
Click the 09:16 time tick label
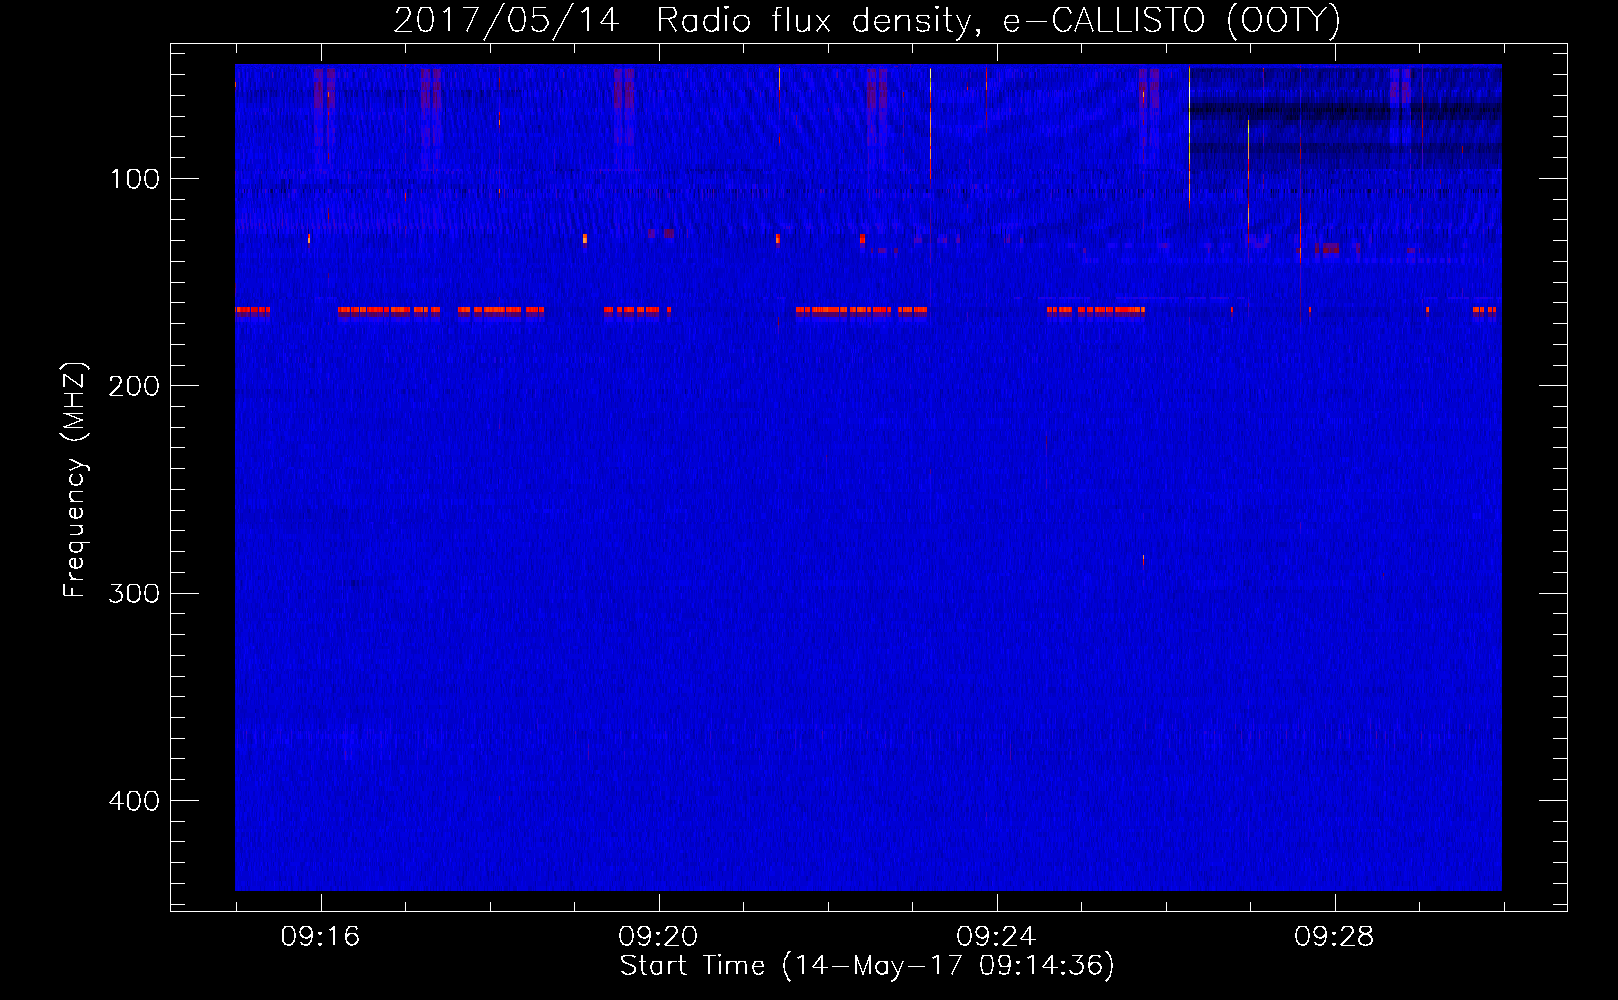(320, 937)
